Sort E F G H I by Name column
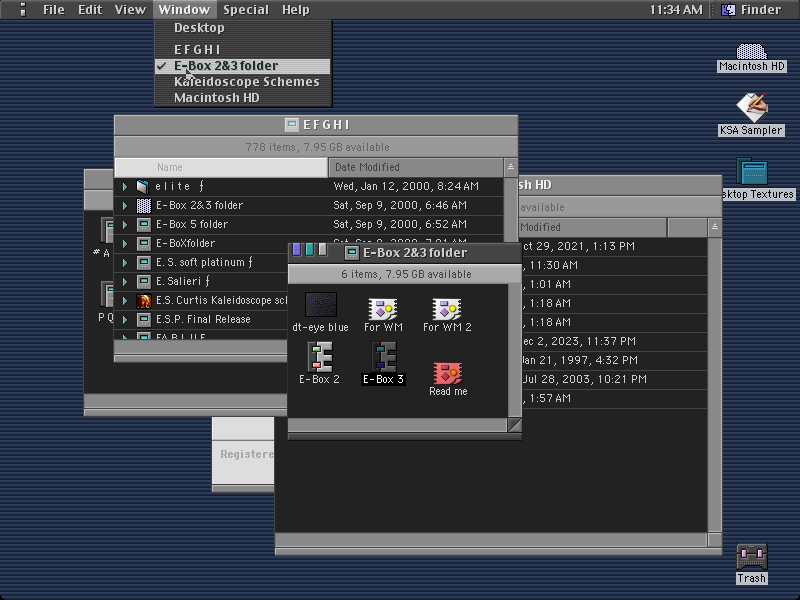800x600 pixels. 221,167
